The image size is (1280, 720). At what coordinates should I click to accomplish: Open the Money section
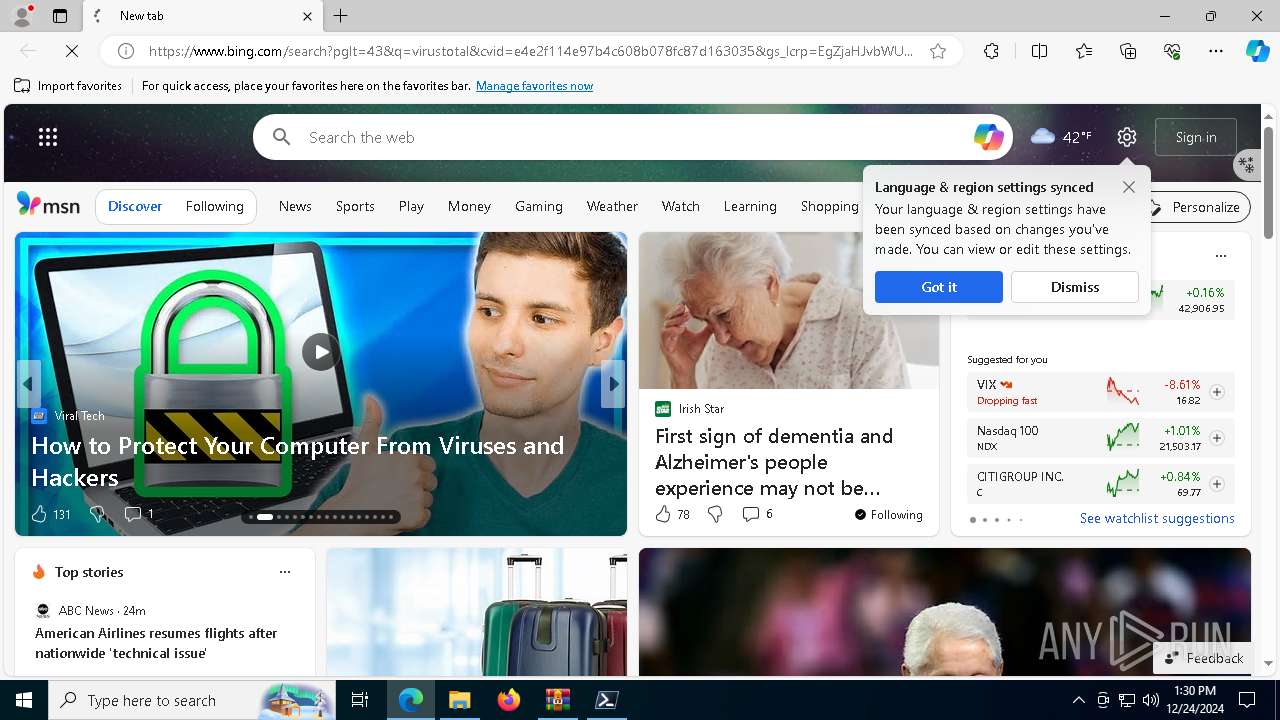[x=469, y=206]
